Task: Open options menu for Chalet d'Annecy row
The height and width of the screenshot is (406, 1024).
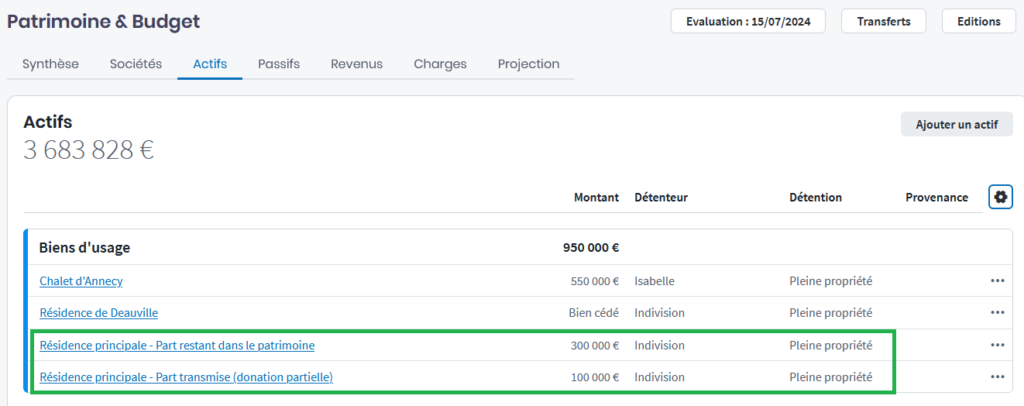Action: (997, 281)
